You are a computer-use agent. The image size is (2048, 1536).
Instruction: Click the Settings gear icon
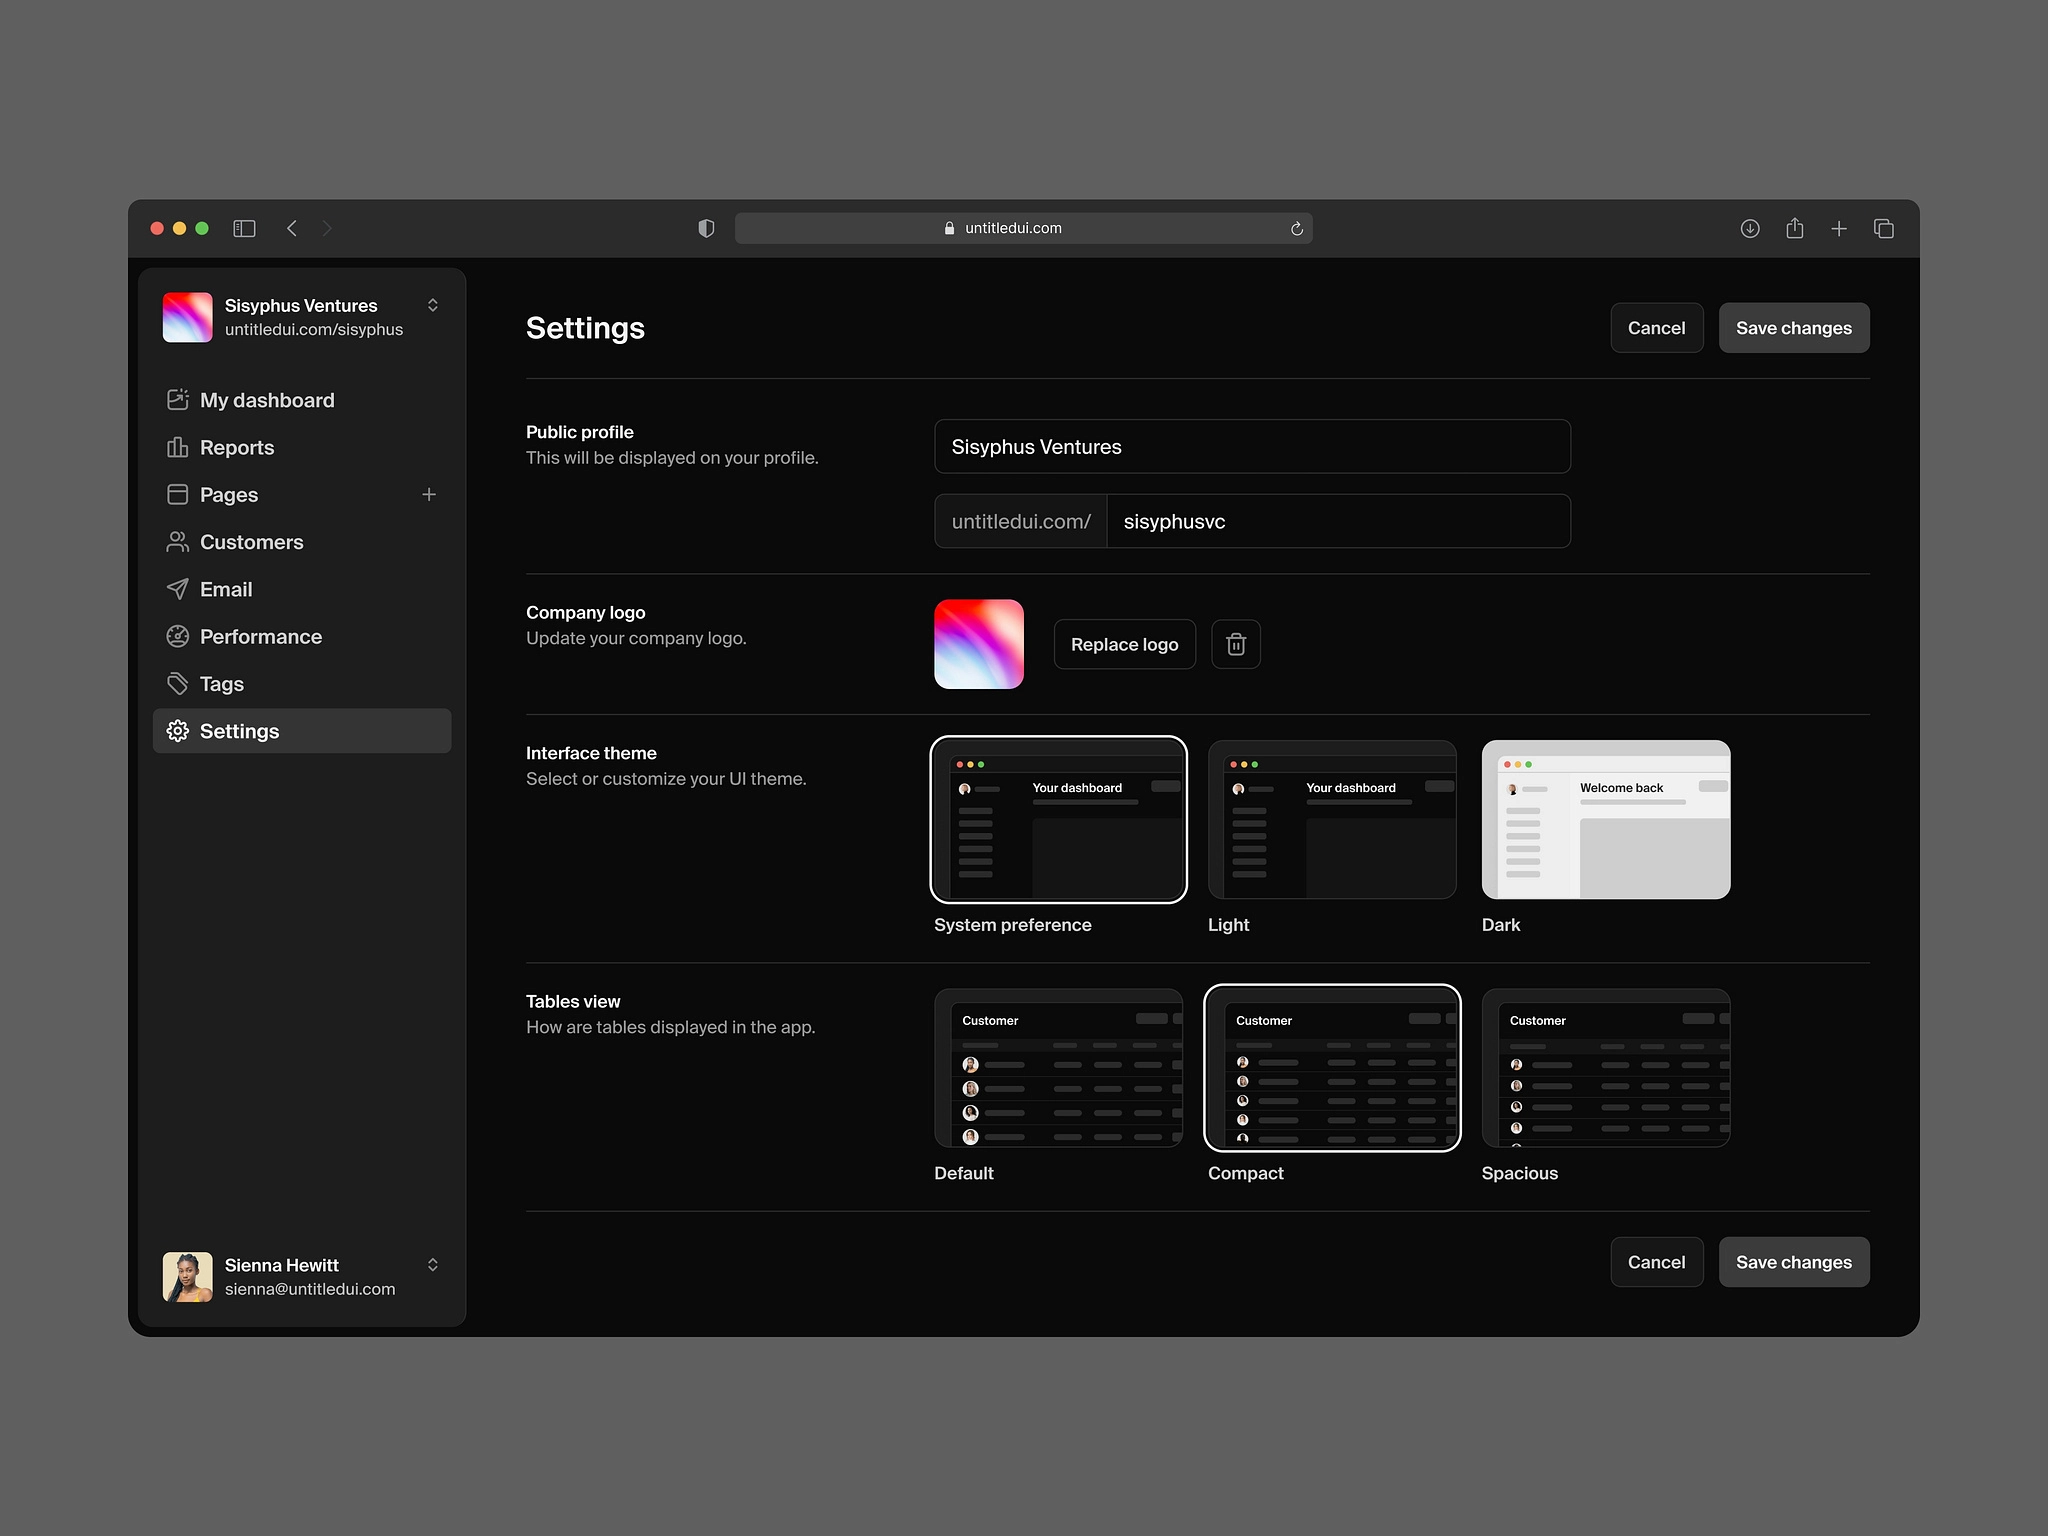(x=177, y=731)
